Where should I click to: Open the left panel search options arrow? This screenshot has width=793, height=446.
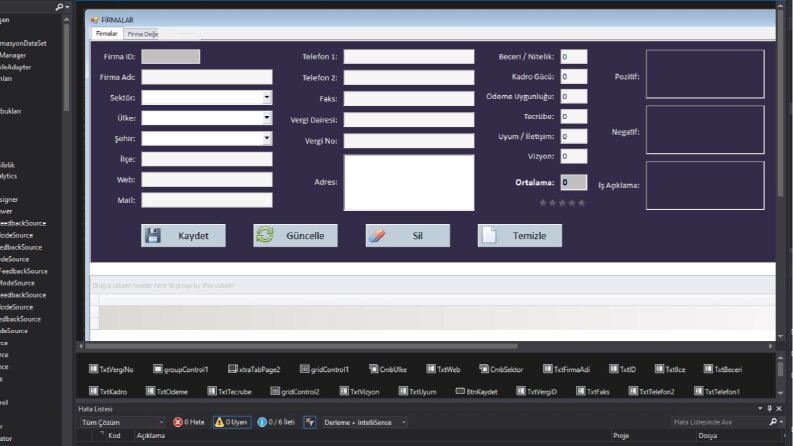click(x=67, y=7)
